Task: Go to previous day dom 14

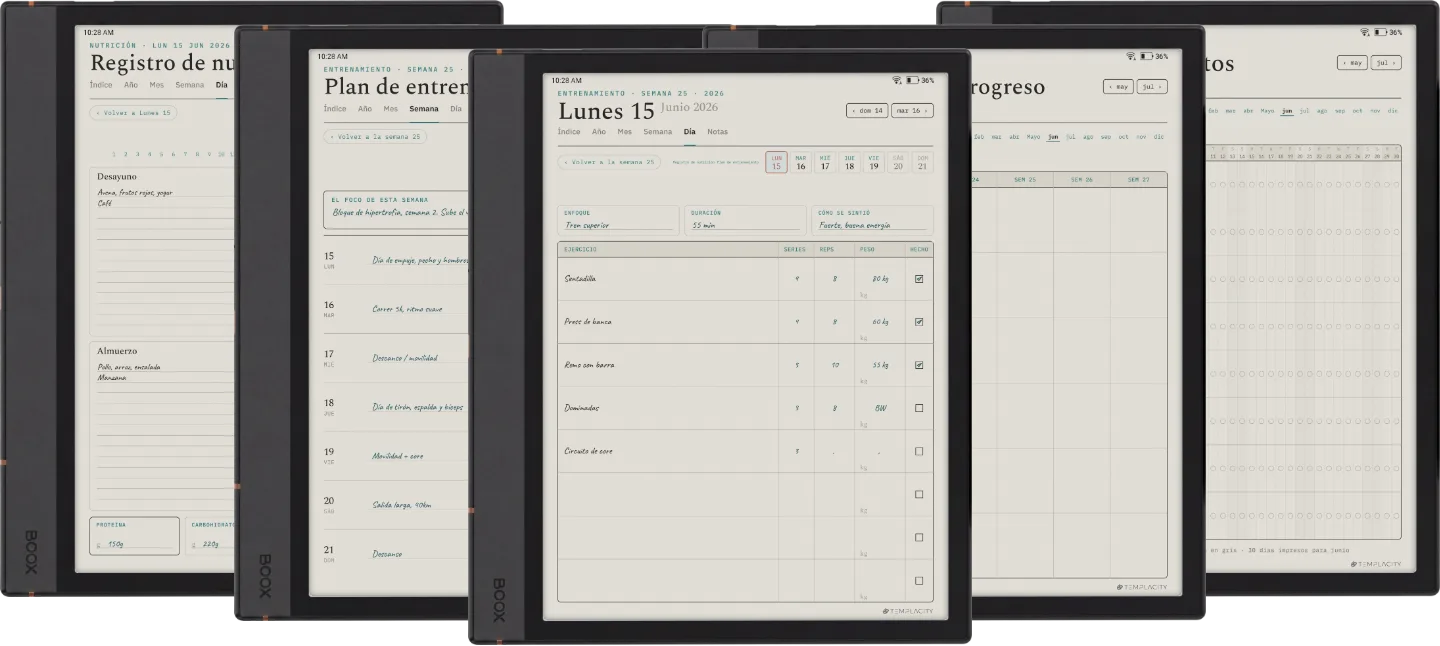Action: click(867, 110)
